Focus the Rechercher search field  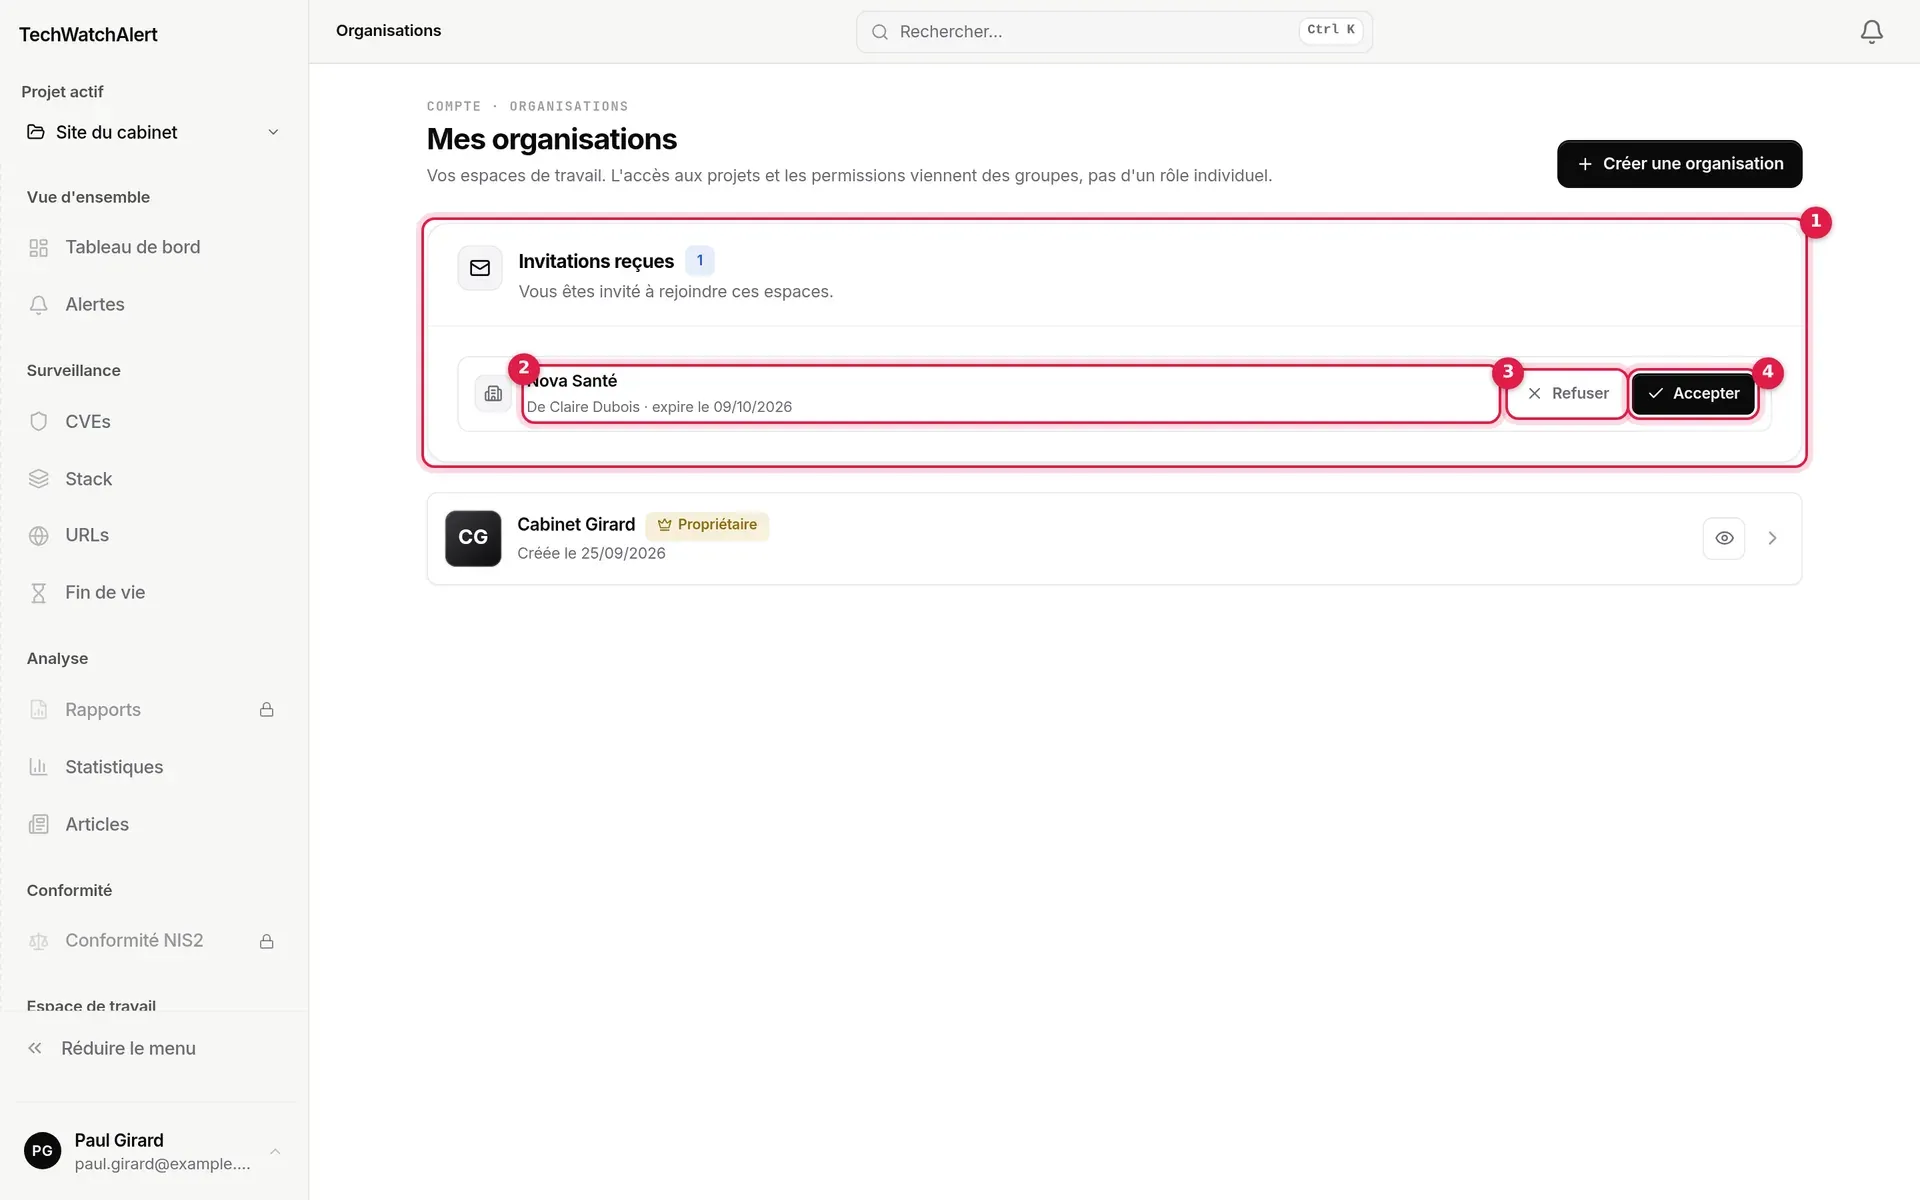point(1114,32)
